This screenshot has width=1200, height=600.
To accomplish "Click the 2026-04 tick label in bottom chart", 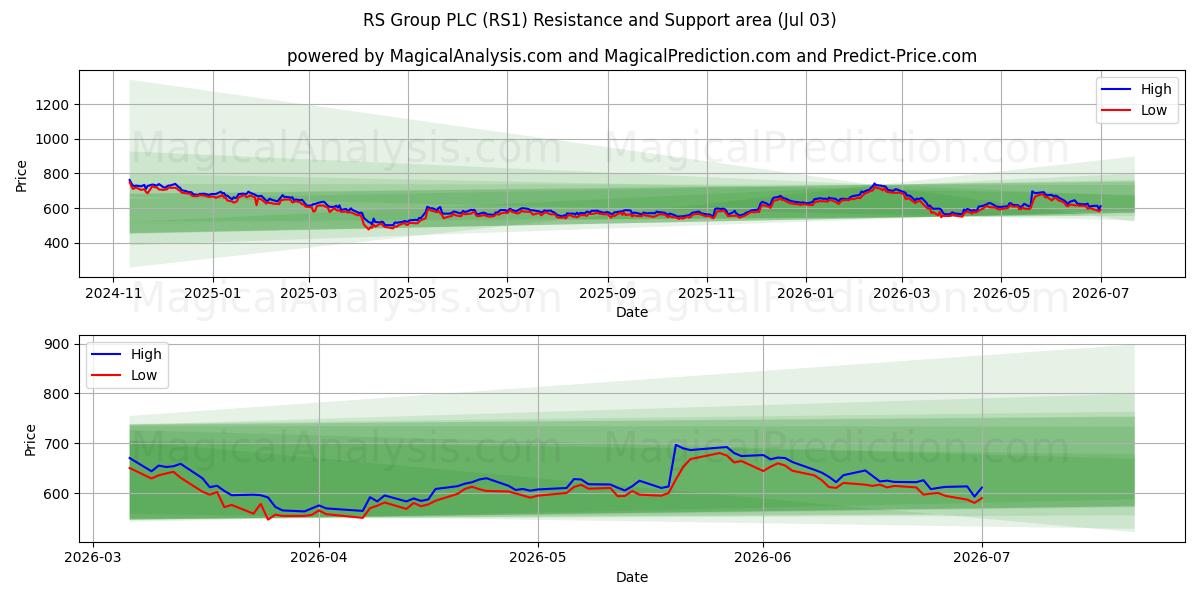I will pyautogui.click(x=319, y=559).
